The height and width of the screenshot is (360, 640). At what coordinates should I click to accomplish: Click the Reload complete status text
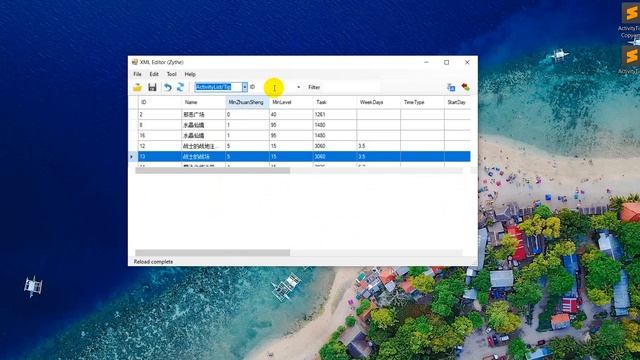point(153,262)
